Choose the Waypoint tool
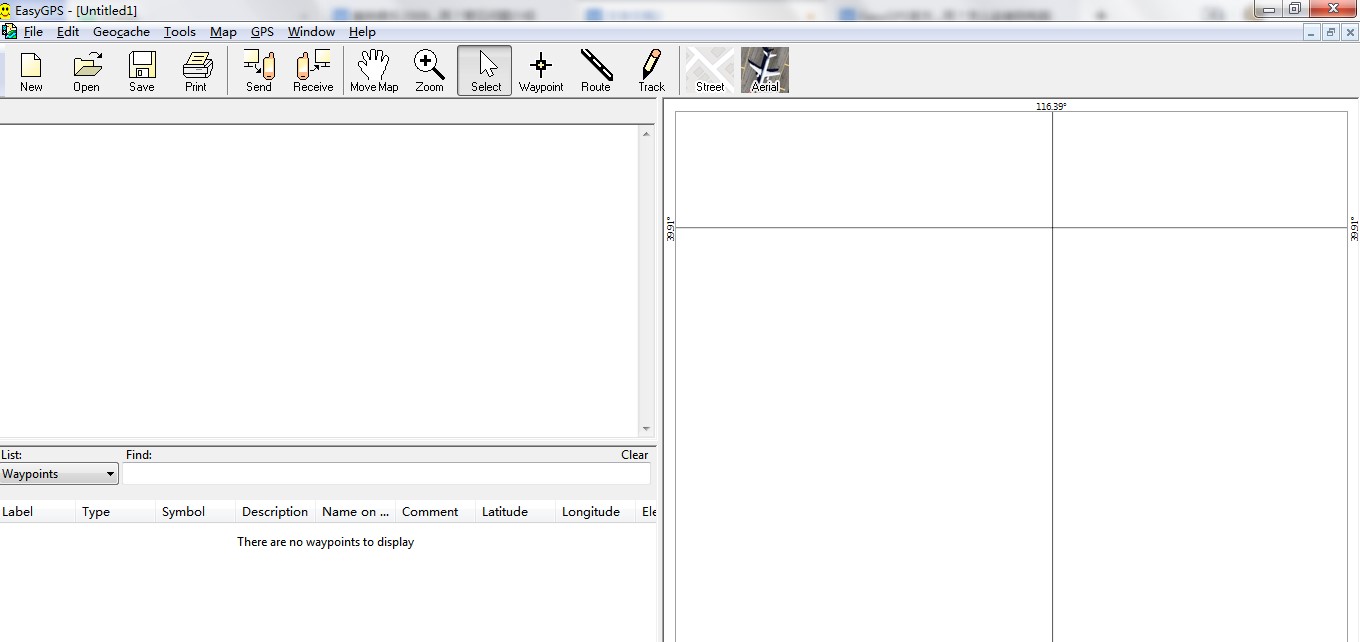 541,70
